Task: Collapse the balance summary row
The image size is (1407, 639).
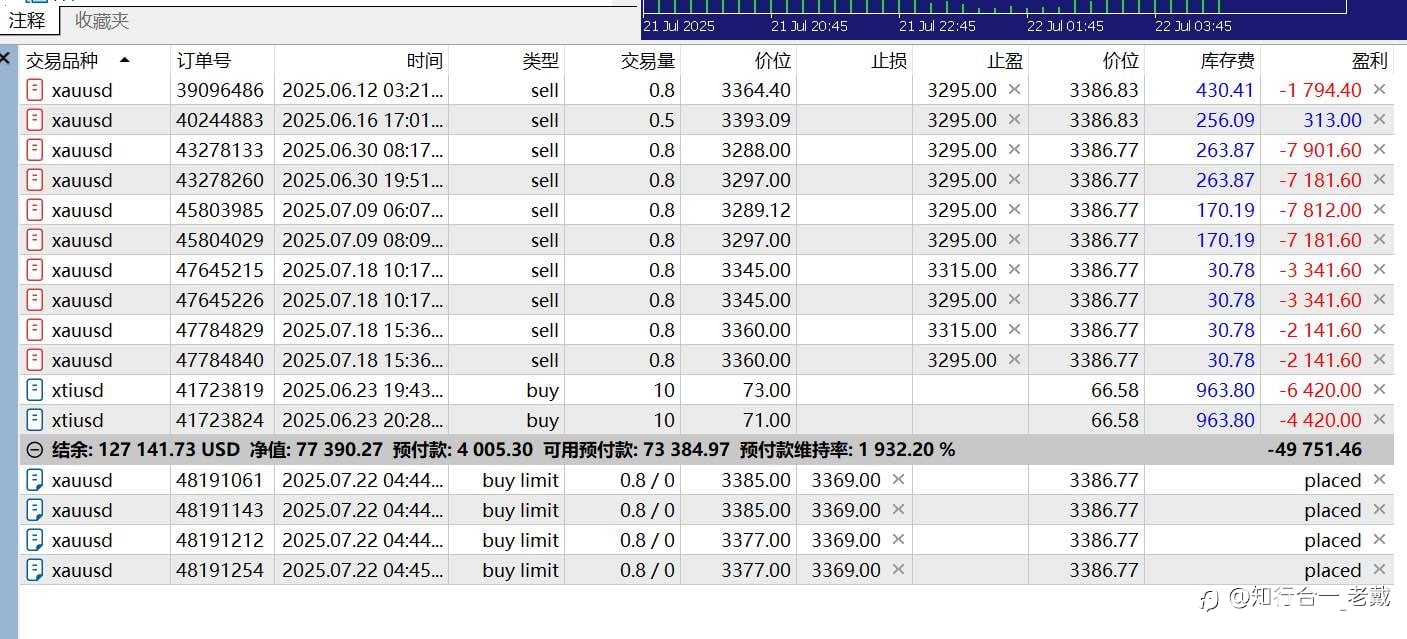Action: (34, 450)
